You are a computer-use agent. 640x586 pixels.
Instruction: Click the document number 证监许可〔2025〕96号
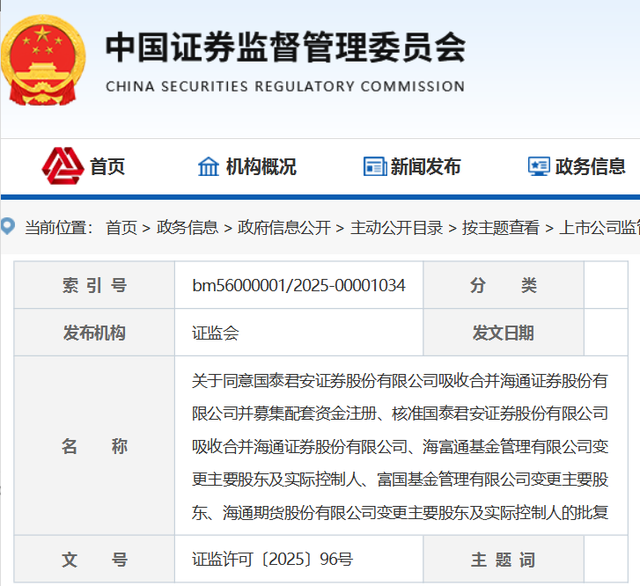click(273, 559)
